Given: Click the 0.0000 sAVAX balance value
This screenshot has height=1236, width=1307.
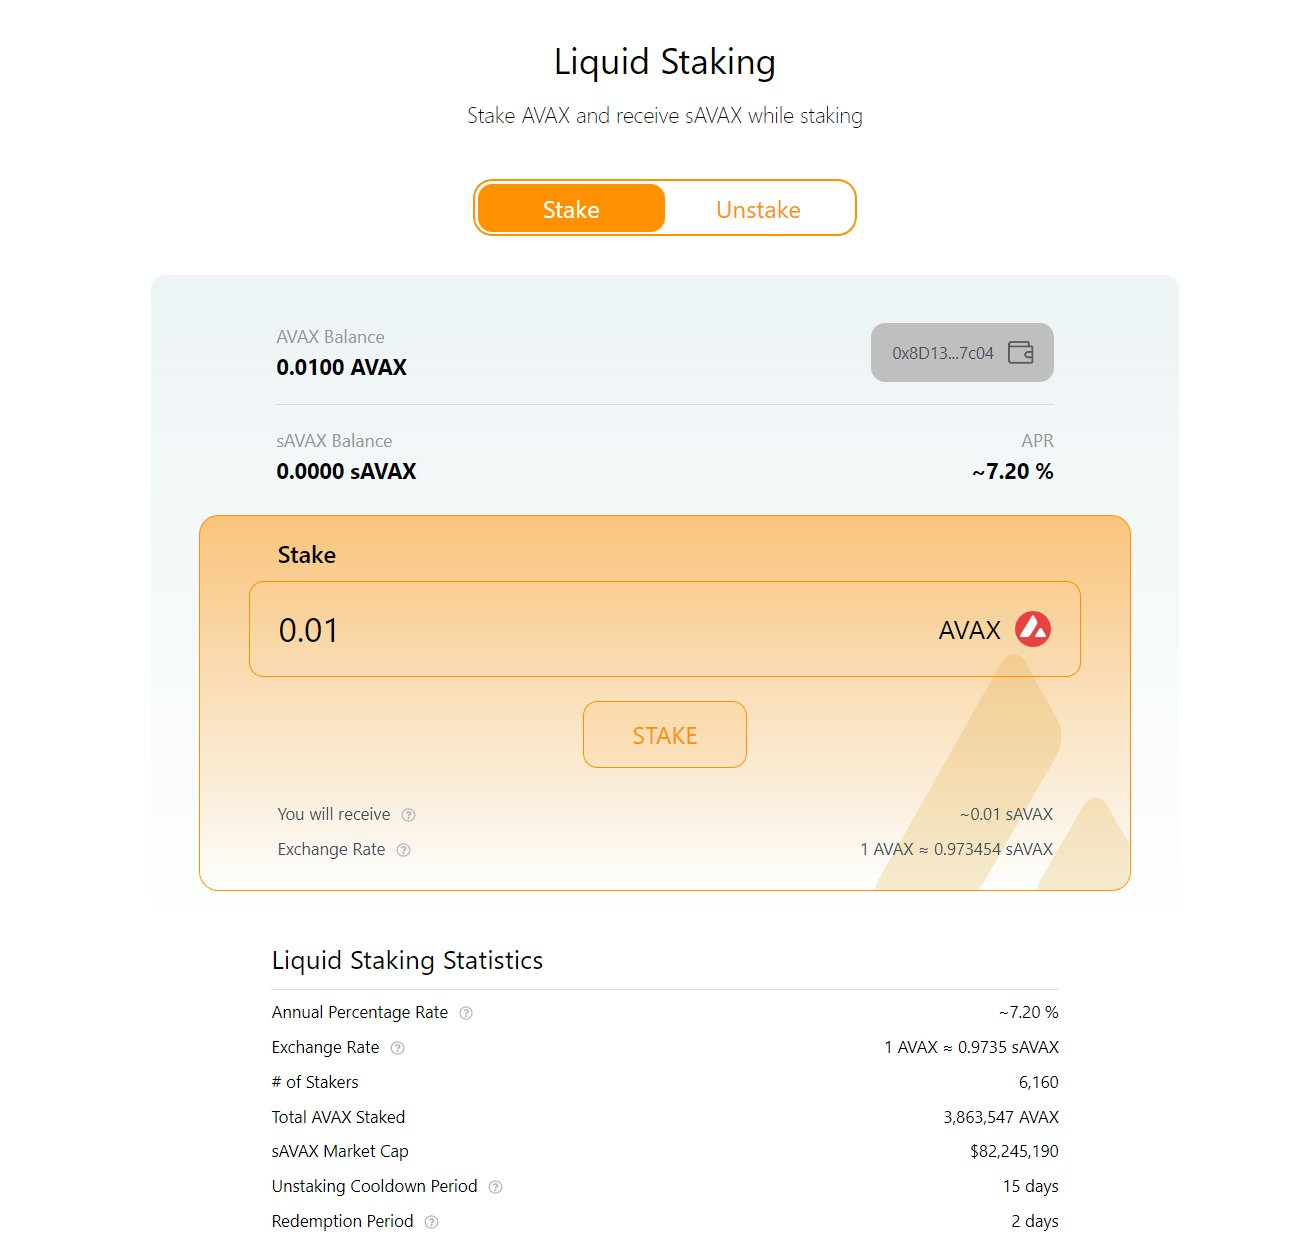Looking at the screenshot, I should tap(346, 471).
